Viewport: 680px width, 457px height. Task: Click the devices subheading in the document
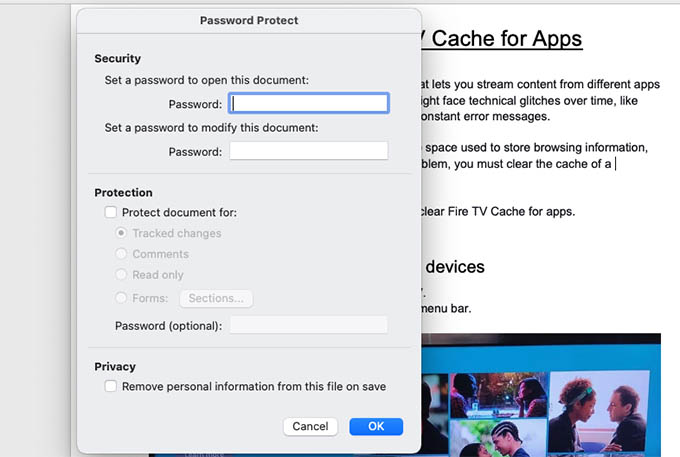click(x=454, y=267)
